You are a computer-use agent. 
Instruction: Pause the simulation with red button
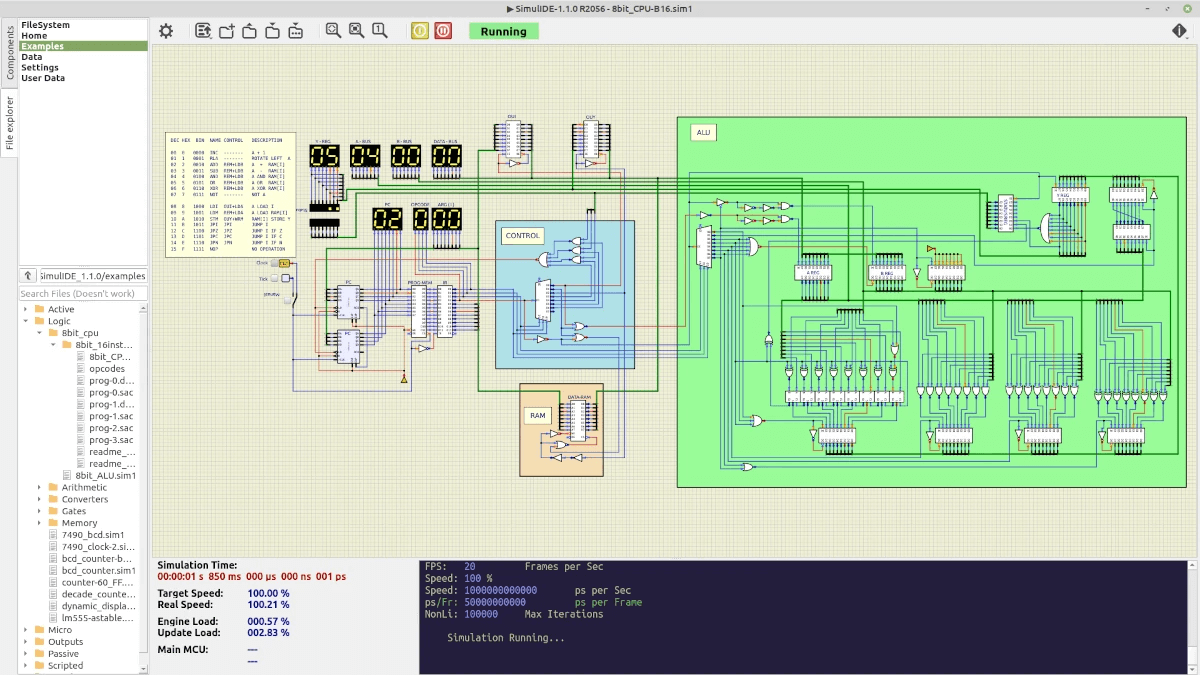443,31
